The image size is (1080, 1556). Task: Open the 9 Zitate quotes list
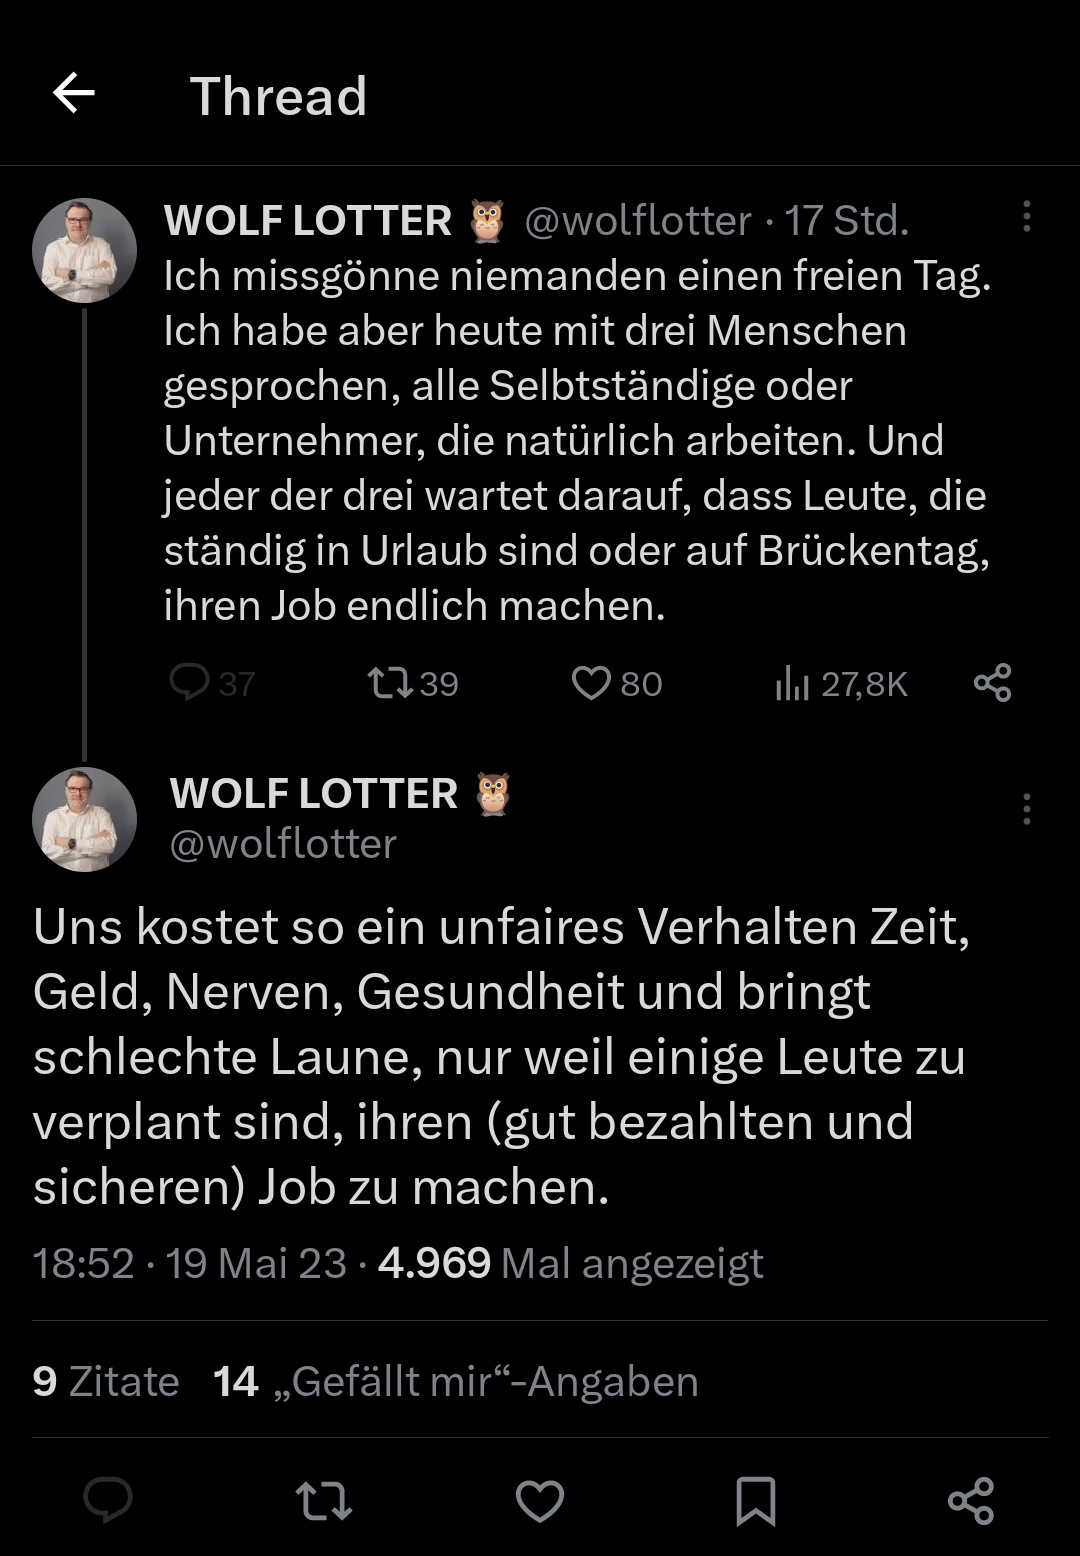pyautogui.click(x=106, y=1381)
